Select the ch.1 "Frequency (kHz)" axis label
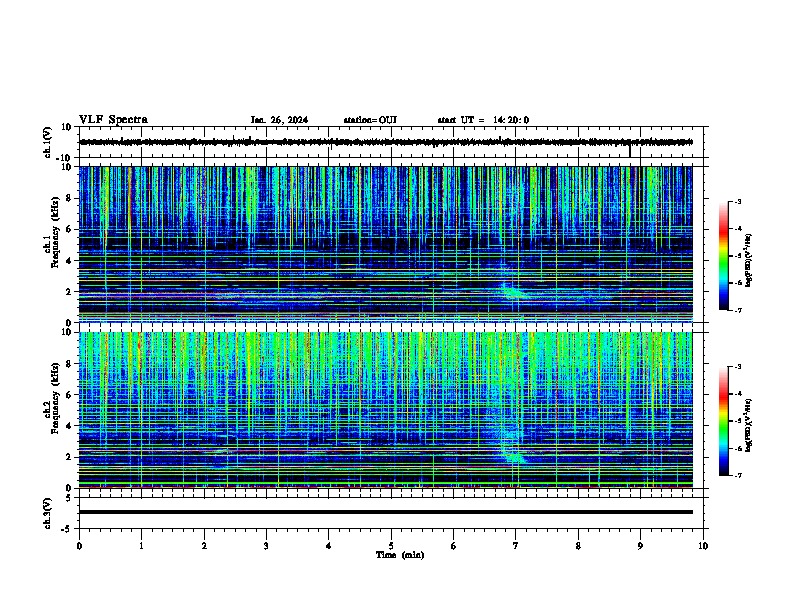 coord(55,232)
